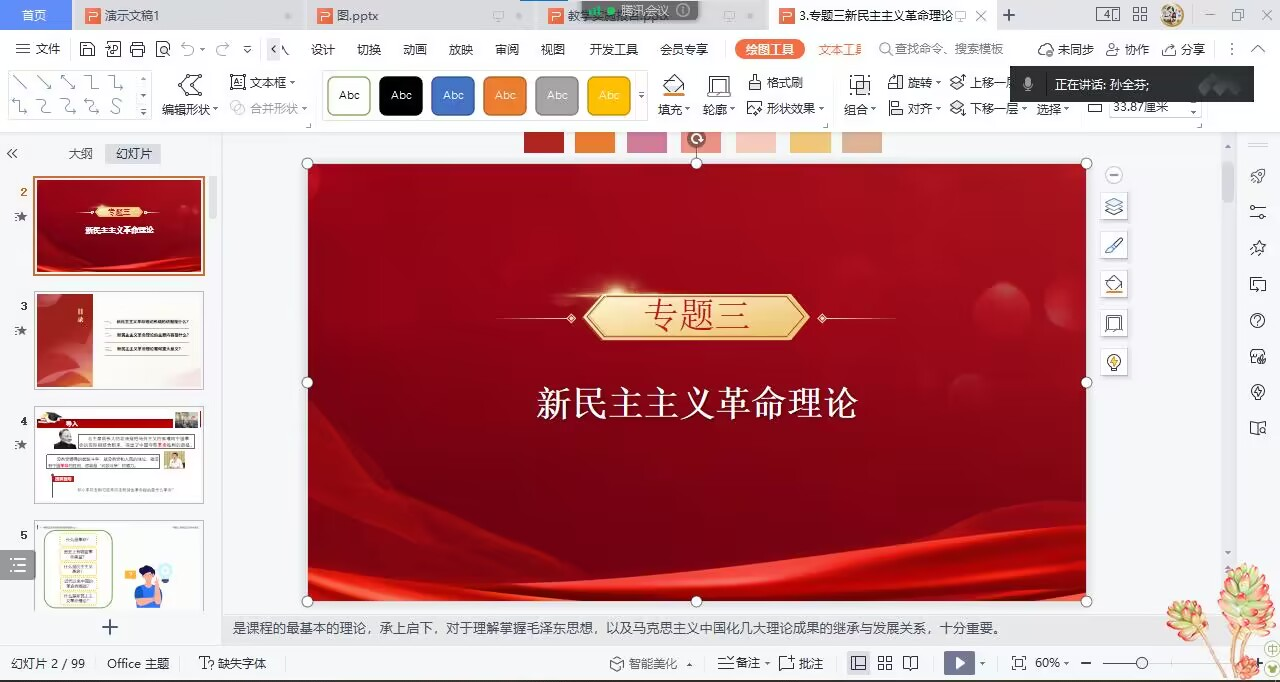Select the slide 3 thumbnail
The width and height of the screenshot is (1280, 682).
119,340
